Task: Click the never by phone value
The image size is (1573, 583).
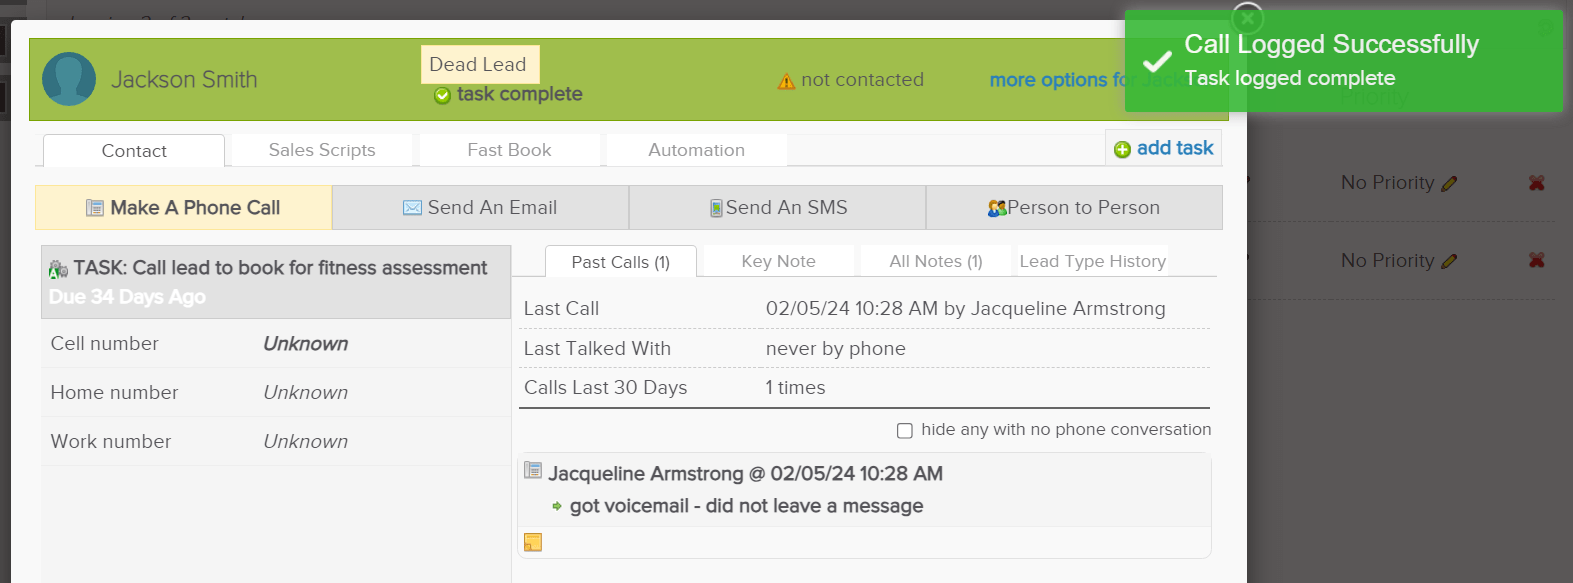Action: (836, 349)
